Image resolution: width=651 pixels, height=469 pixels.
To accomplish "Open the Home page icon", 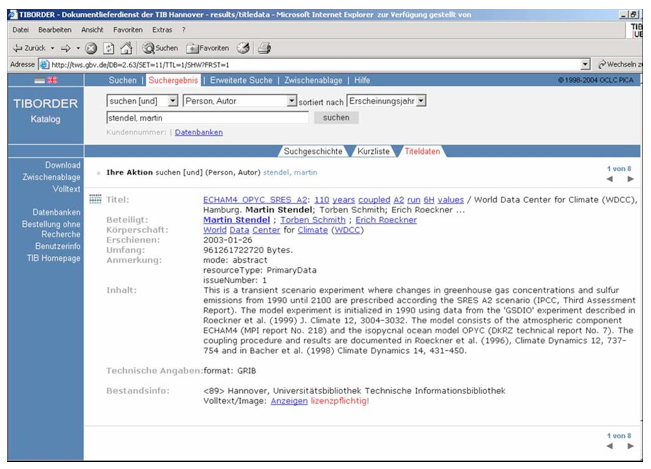I will [x=126, y=49].
